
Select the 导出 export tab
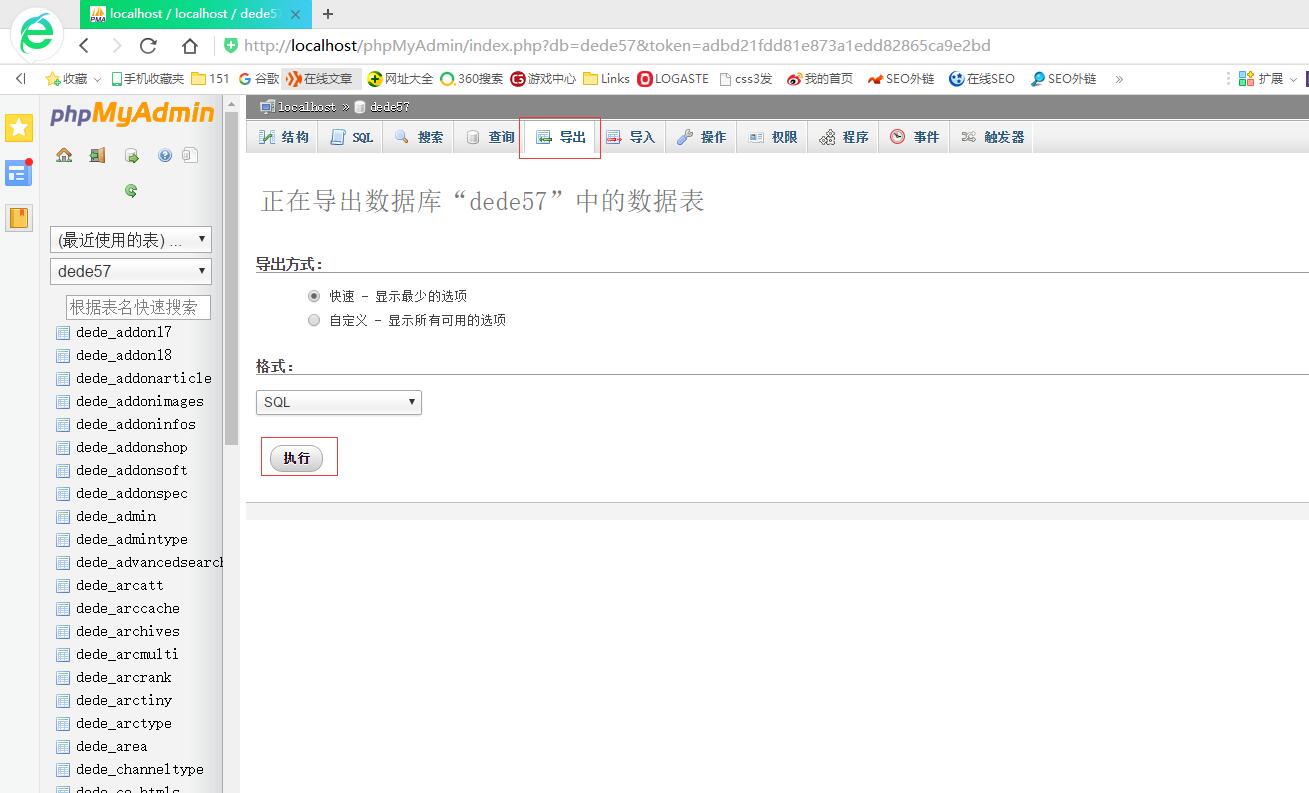click(560, 137)
